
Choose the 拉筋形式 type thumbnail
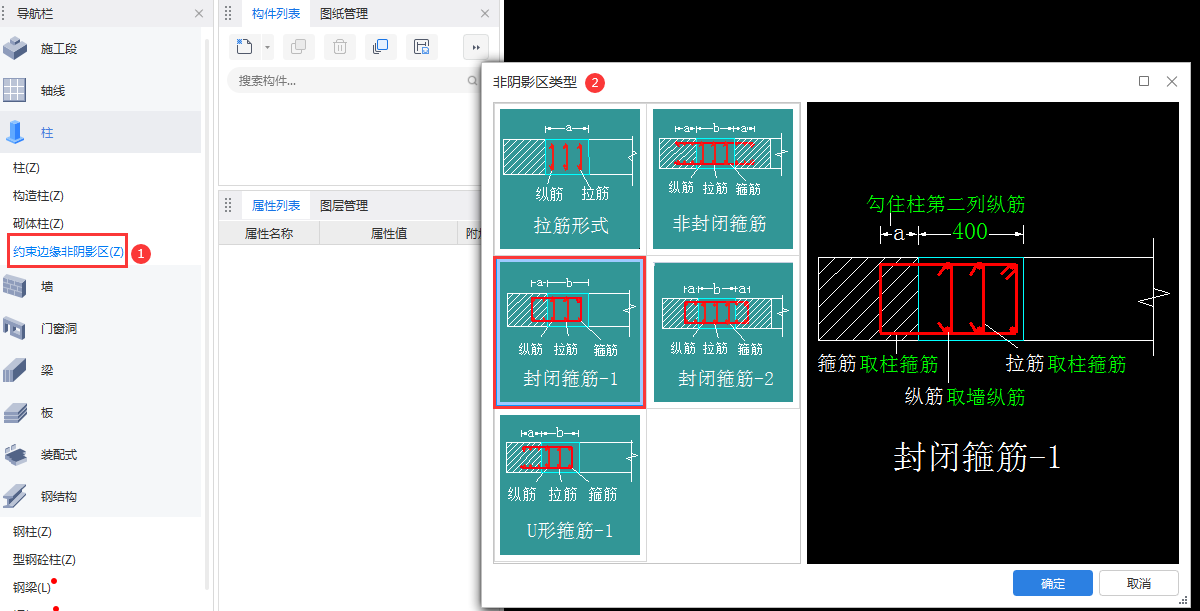(x=569, y=179)
